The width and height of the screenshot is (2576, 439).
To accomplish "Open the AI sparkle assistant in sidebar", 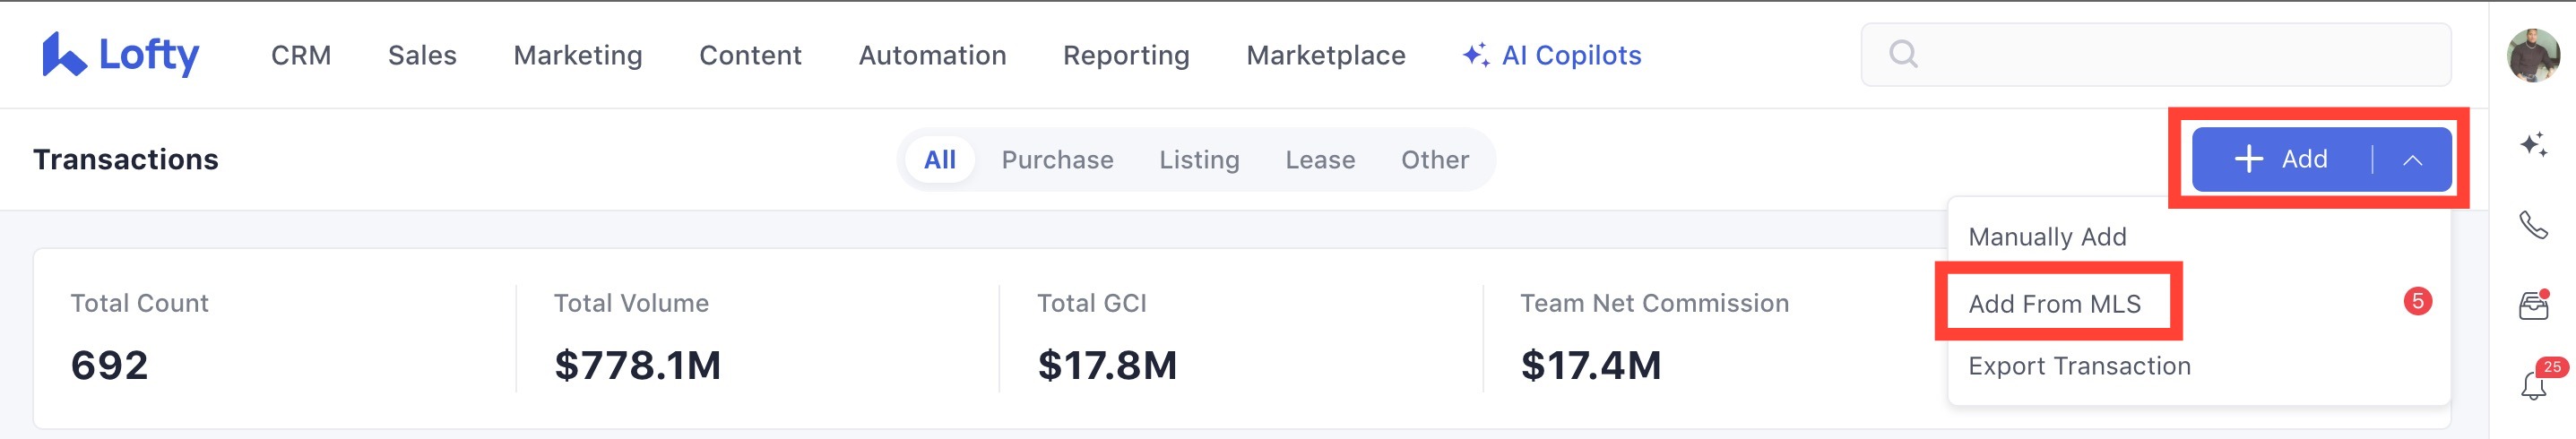I will (x=2532, y=145).
